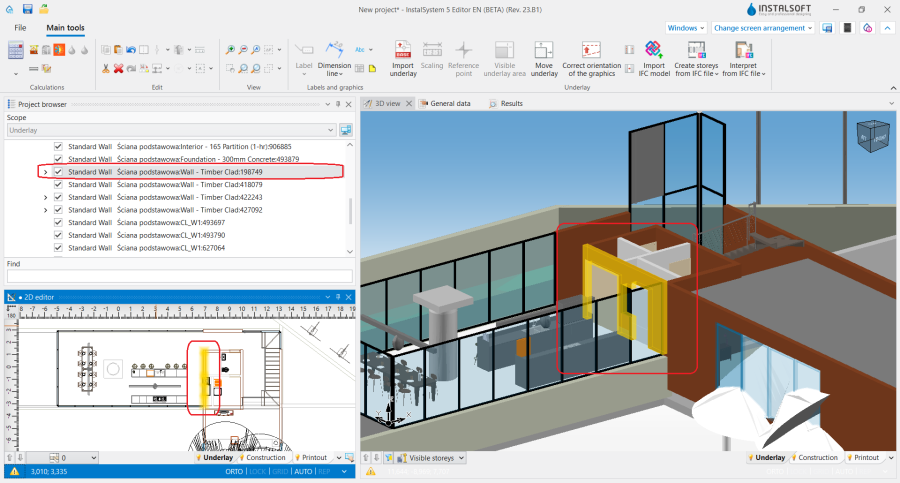Toggle checkbox for Timber Clad:427092 wall

click(58, 210)
